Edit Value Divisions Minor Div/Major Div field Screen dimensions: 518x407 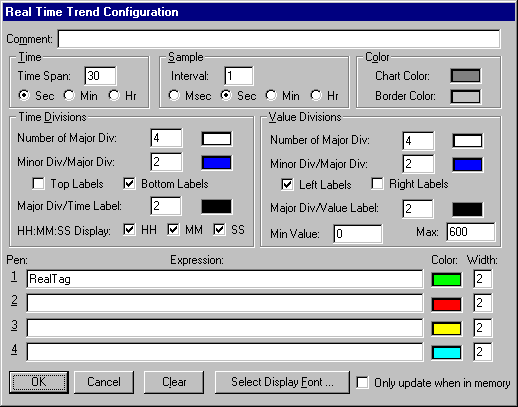tap(418, 164)
